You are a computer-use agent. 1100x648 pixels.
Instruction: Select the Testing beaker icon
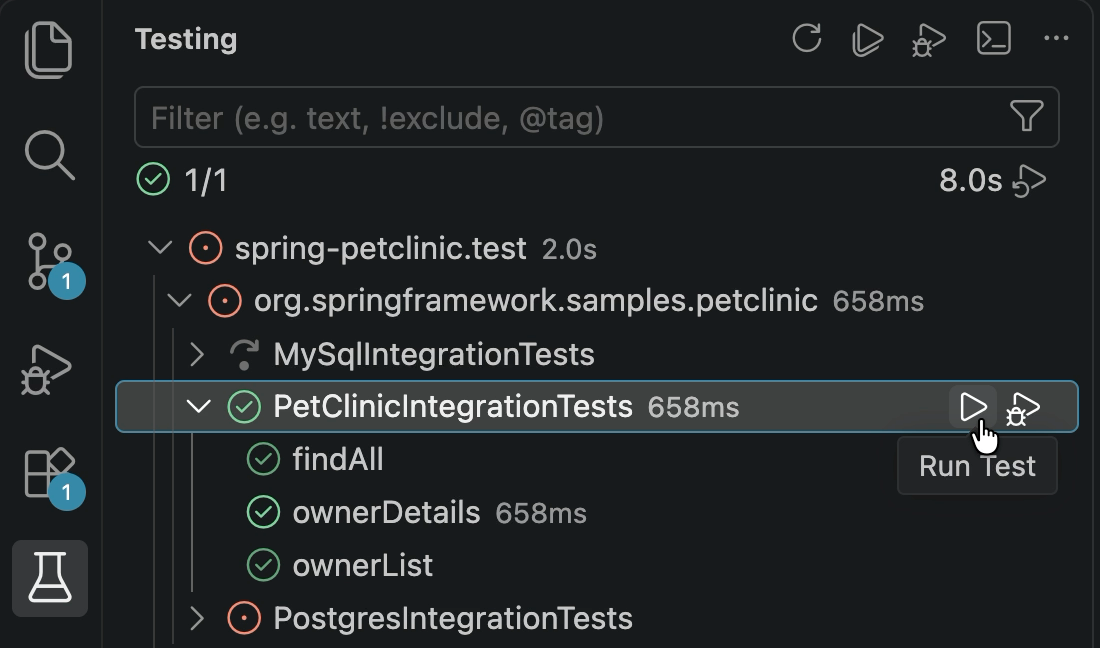click(x=50, y=578)
